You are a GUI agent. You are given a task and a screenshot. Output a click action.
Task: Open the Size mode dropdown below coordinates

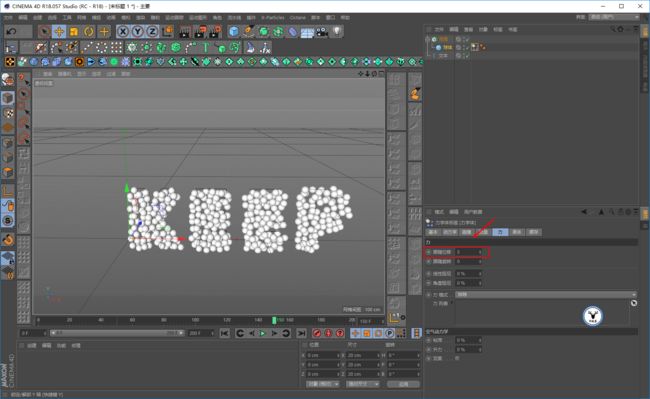[363, 384]
